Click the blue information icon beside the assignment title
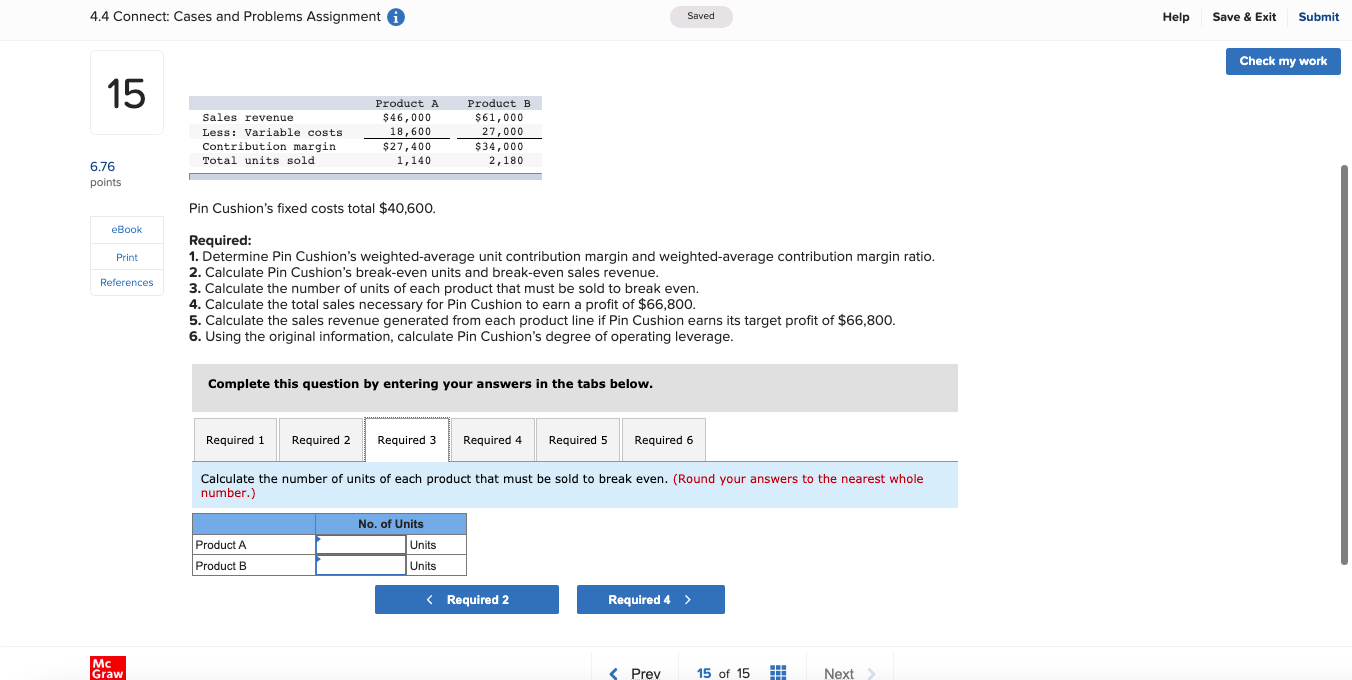 [x=395, y=16]
